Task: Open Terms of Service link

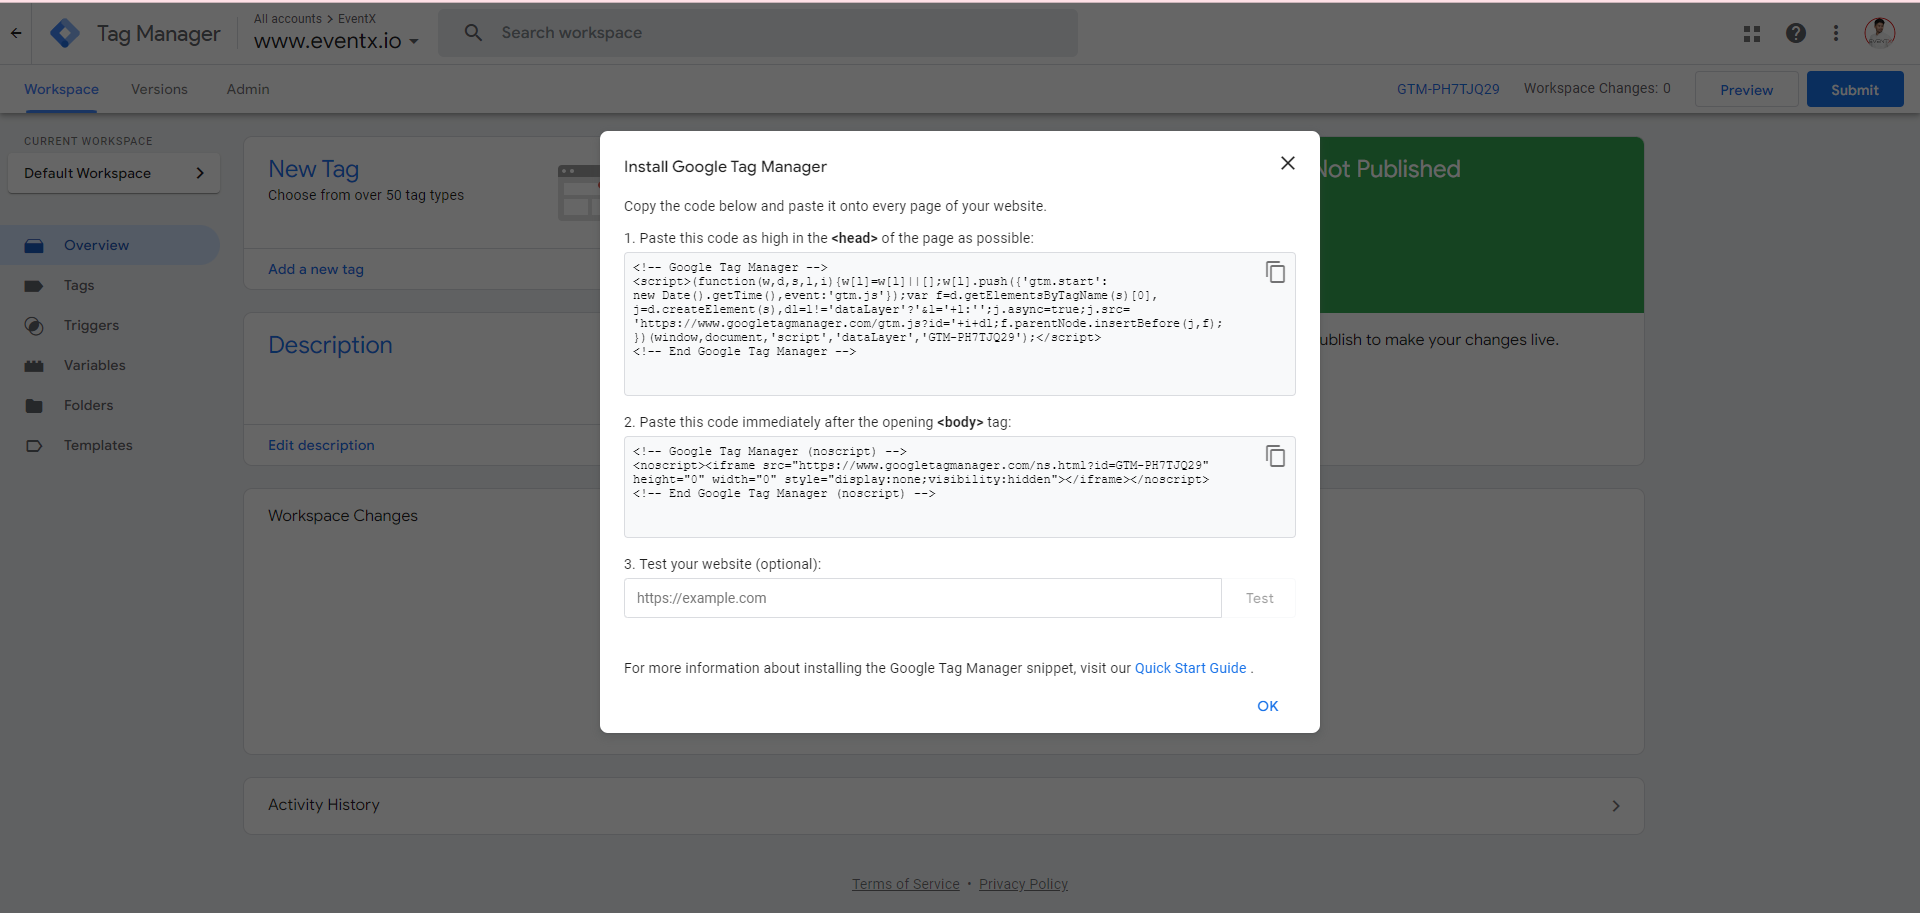Action: 905,884
